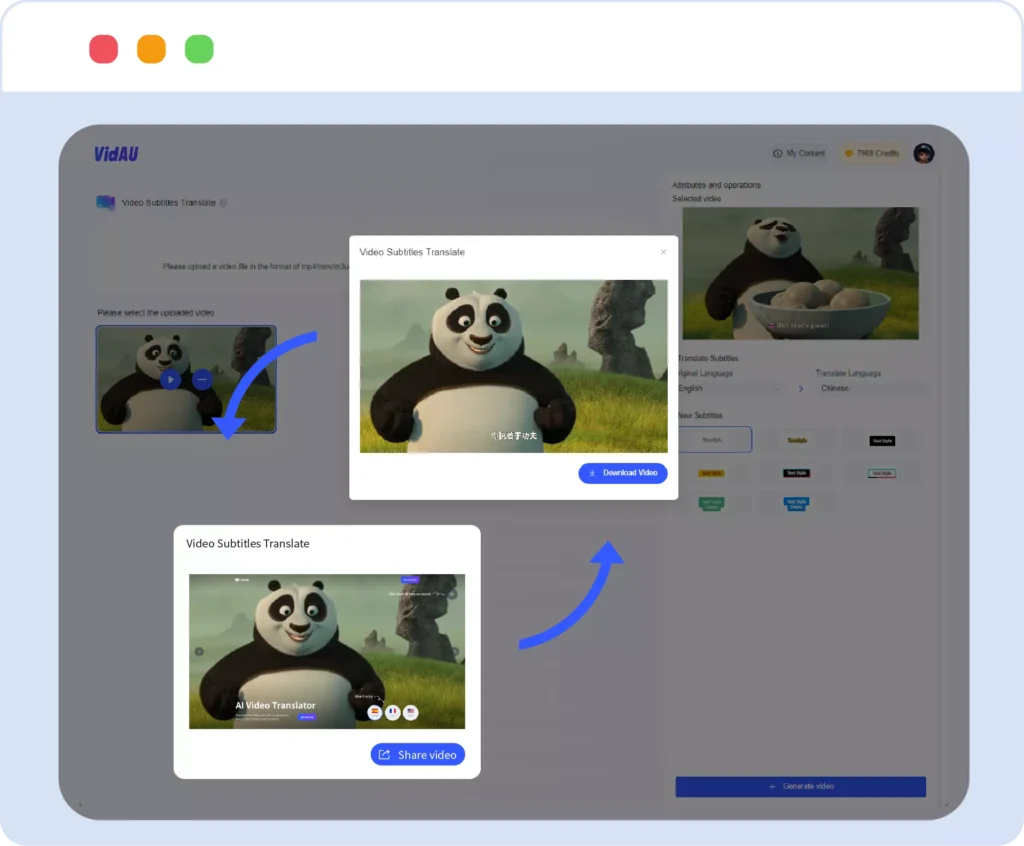This screenshot has width=1024, height=846.
Task: Click the translated video preview in the dialog
Action: pos(513,366)
